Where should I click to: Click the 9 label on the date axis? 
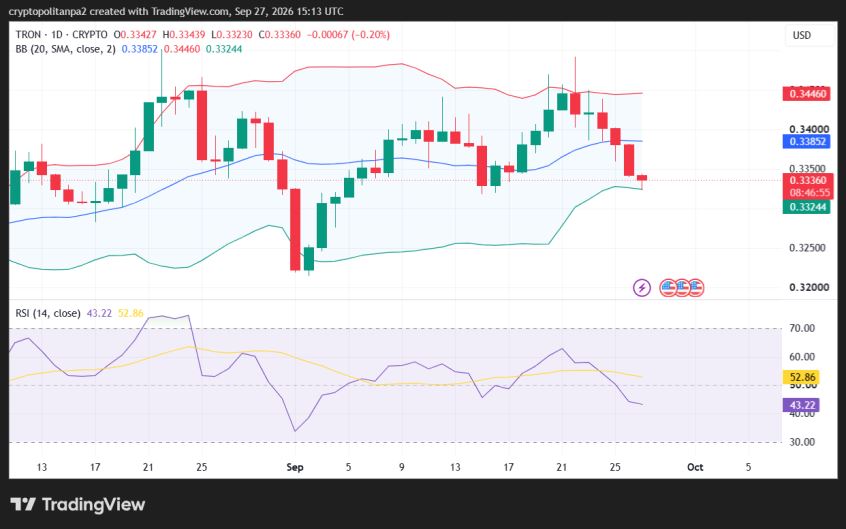click(401, 467)
